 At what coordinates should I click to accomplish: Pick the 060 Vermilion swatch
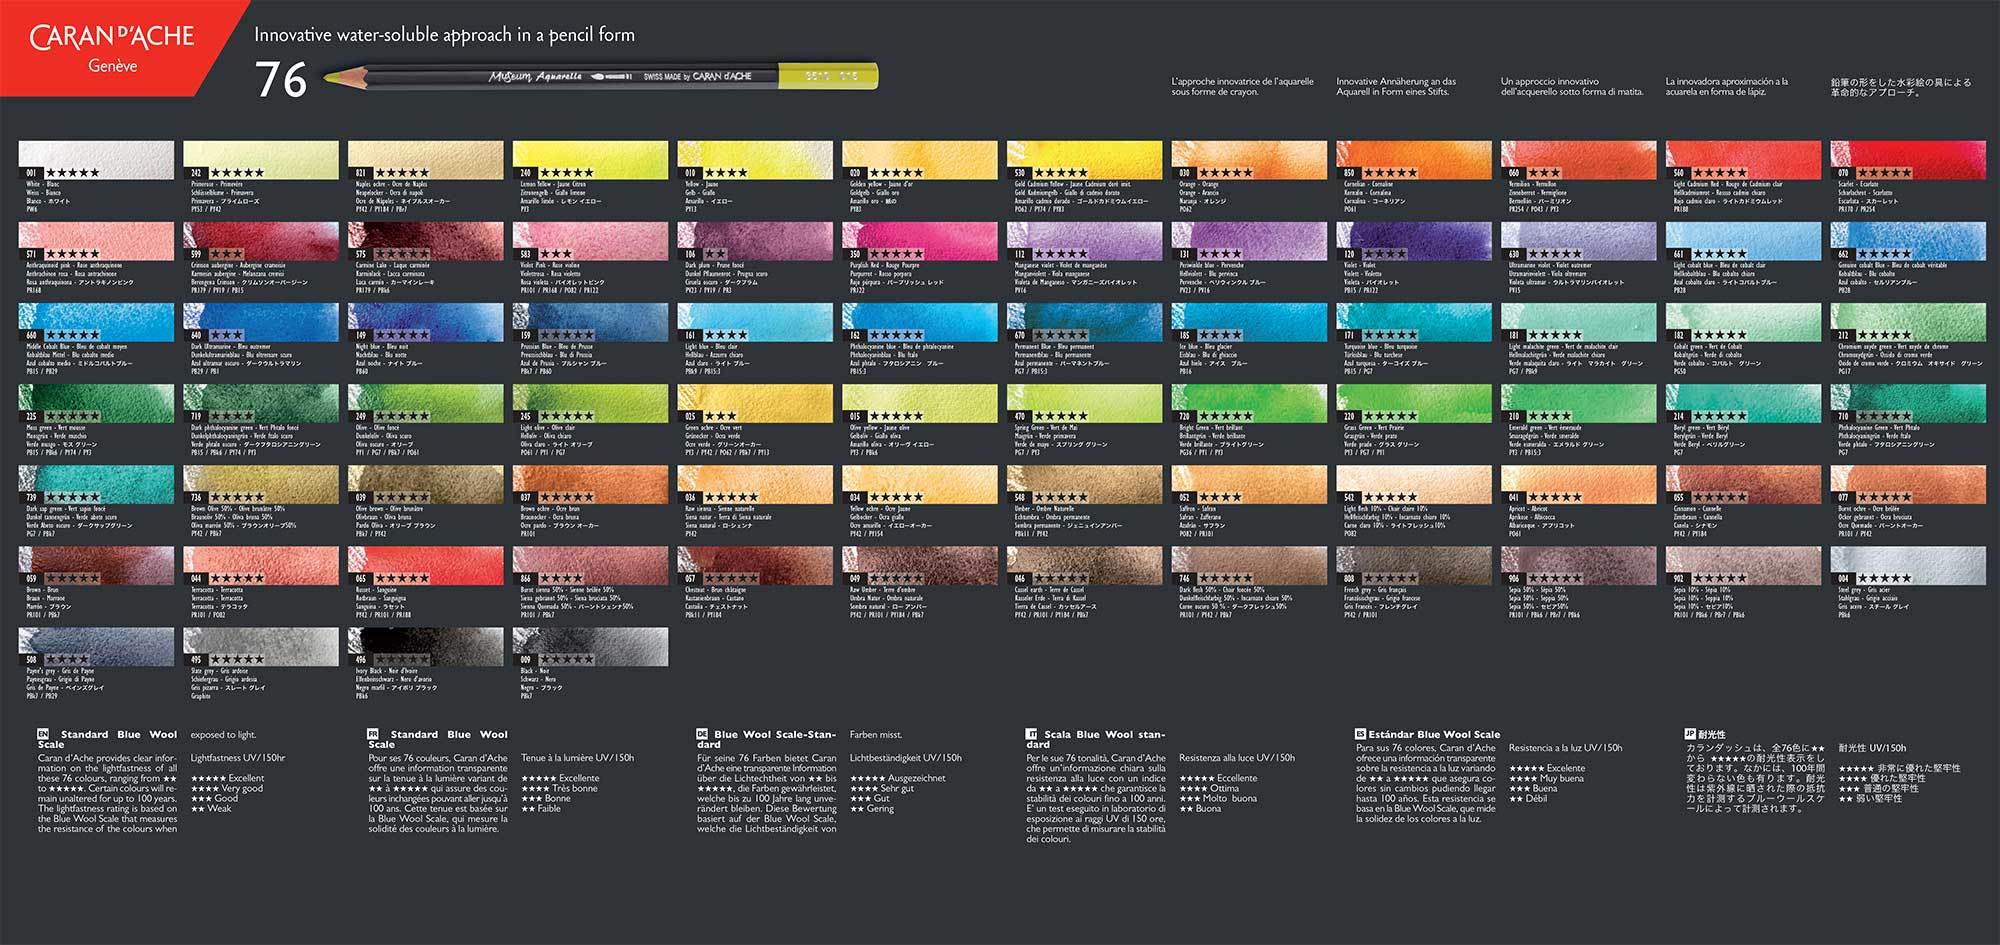1579,160
